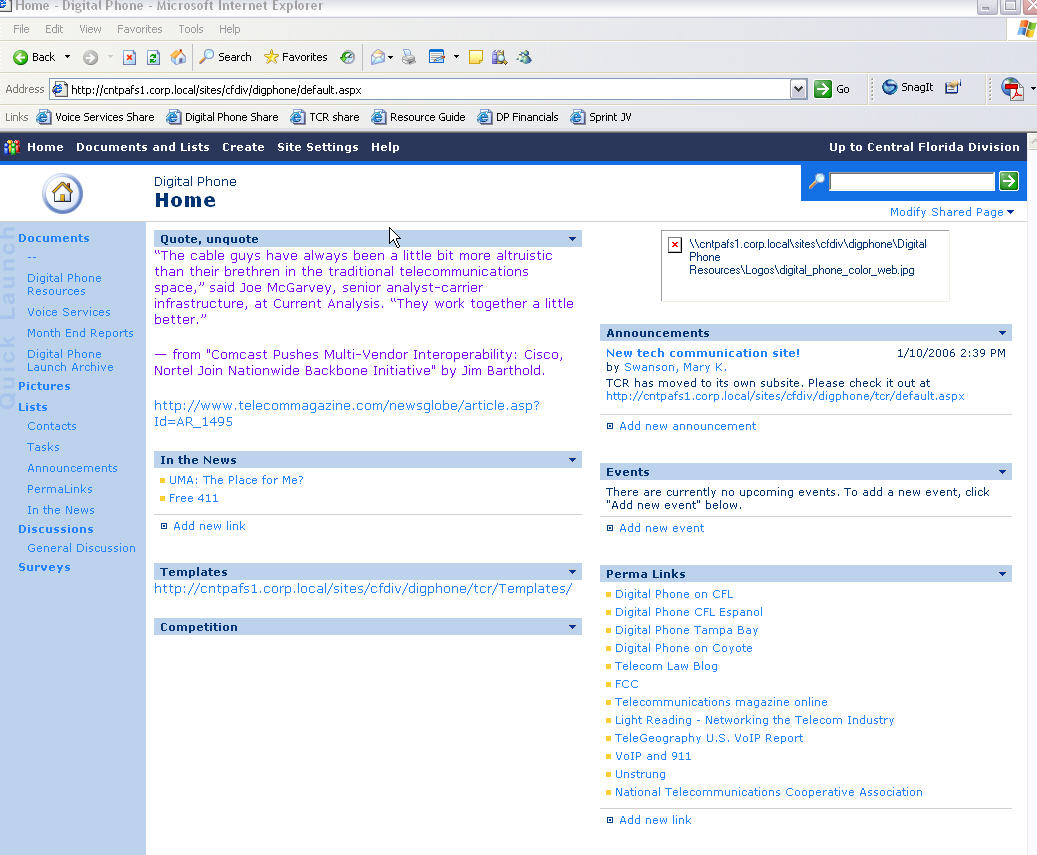Image resolution: width=1037 pixels, height=855 pixels.
Task: Open the Search magnifier toolbar button
Action: click(226, 58)
